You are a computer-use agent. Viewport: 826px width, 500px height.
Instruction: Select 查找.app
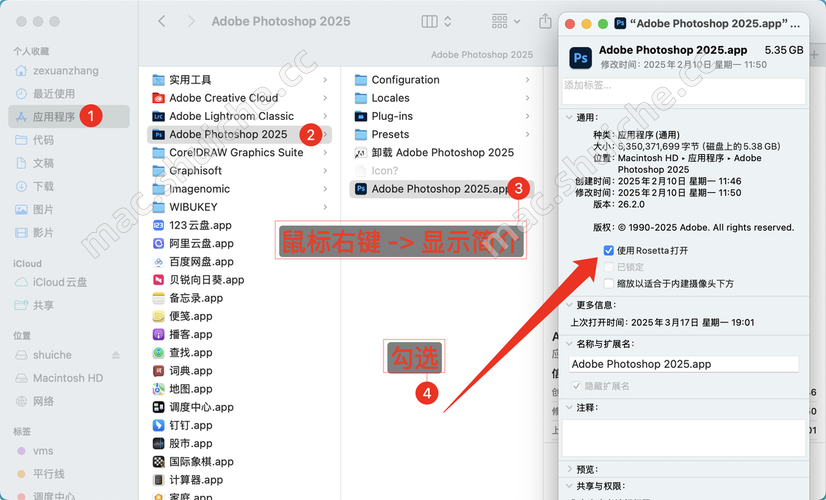(239, 352)
